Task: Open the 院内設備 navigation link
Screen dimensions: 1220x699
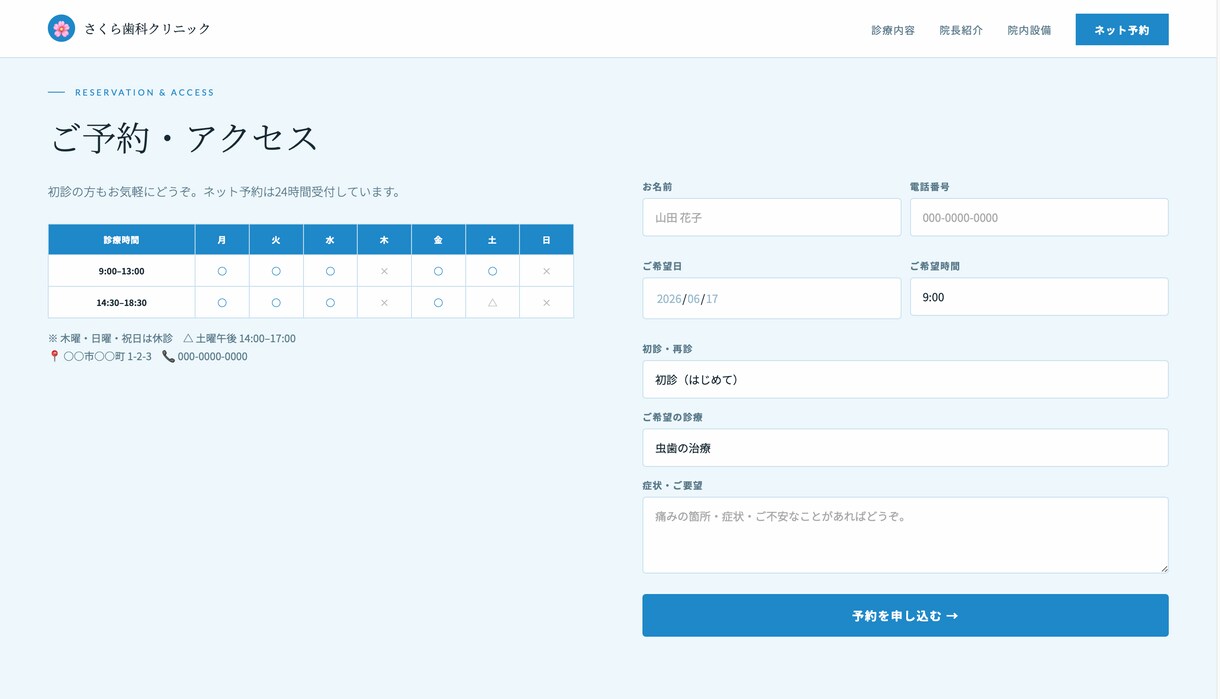Action: [1029, 30]
